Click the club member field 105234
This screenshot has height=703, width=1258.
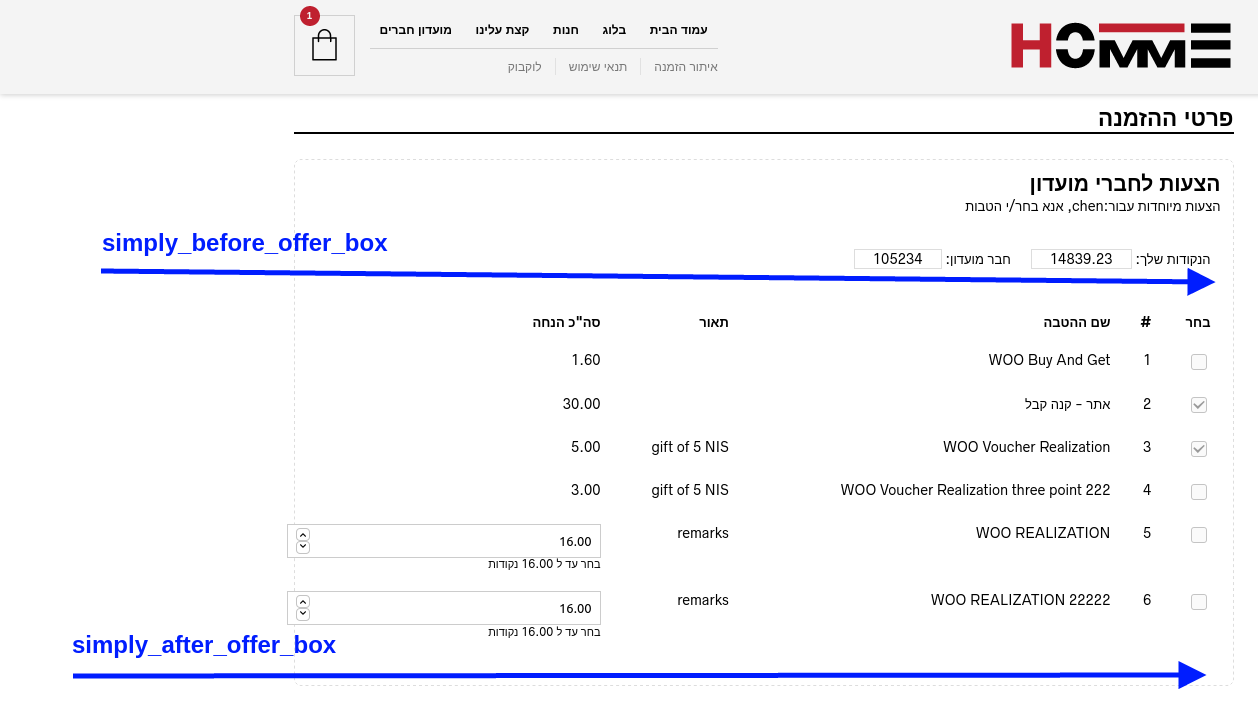[898, 259]
